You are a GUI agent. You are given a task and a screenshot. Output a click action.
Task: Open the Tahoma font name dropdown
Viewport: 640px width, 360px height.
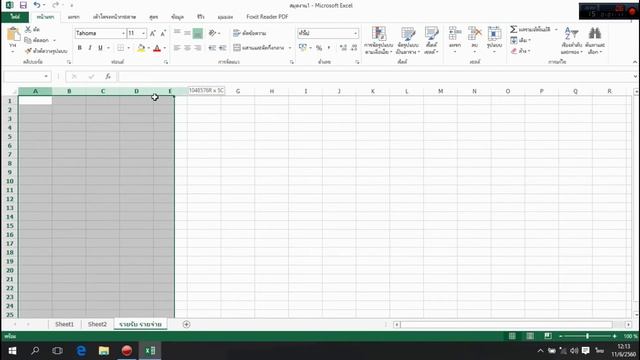click(123, 33)
